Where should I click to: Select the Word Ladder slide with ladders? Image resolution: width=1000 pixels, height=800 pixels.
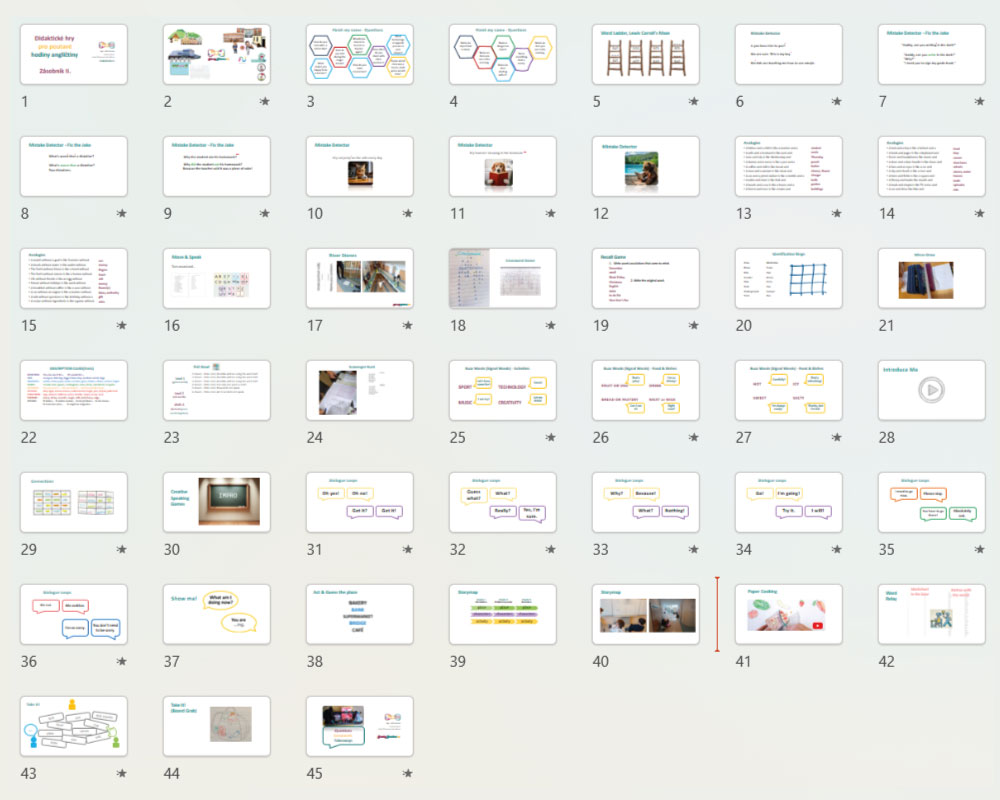tap(646, 55)
